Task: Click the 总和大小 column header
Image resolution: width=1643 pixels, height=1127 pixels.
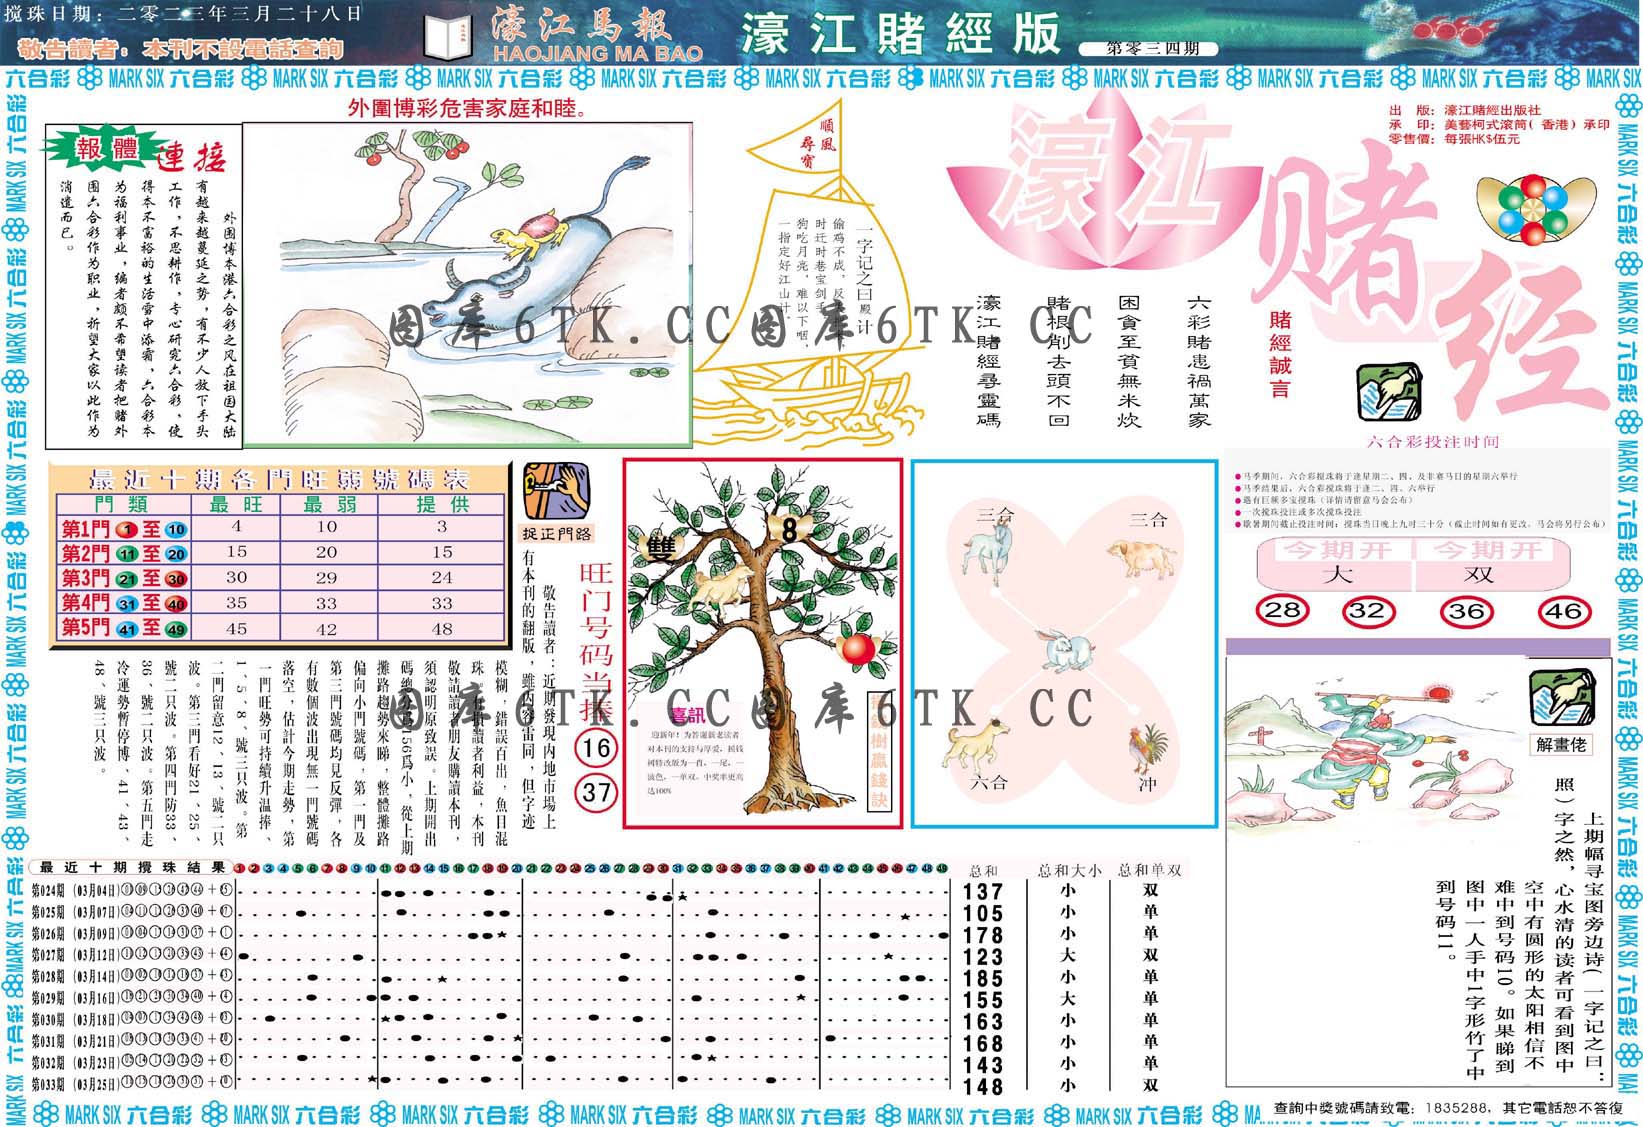Action: [x=1069, y=870]
